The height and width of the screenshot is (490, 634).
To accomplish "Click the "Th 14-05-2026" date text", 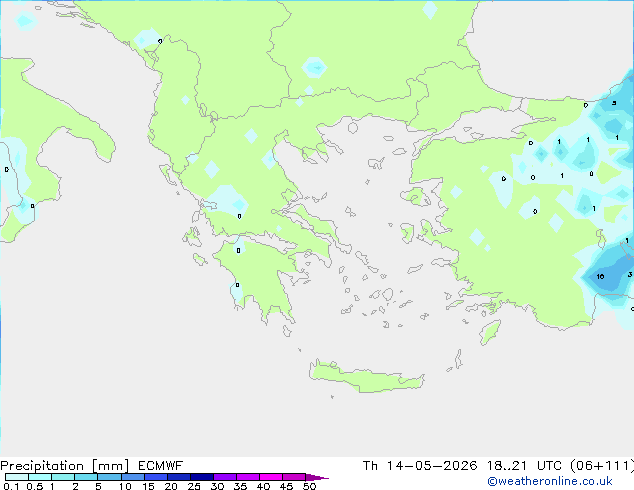I will [420, 466].
